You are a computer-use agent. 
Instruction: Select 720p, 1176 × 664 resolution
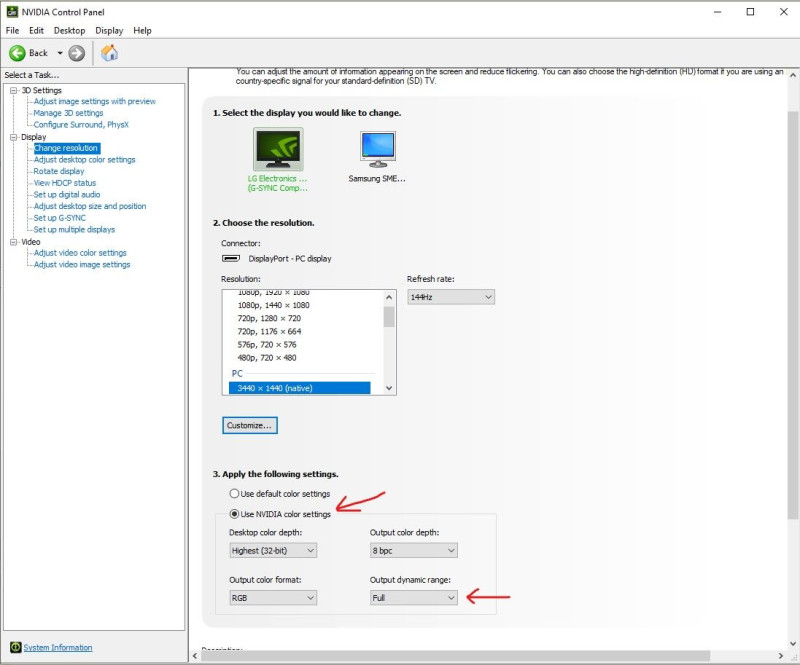tap(269, 332)
